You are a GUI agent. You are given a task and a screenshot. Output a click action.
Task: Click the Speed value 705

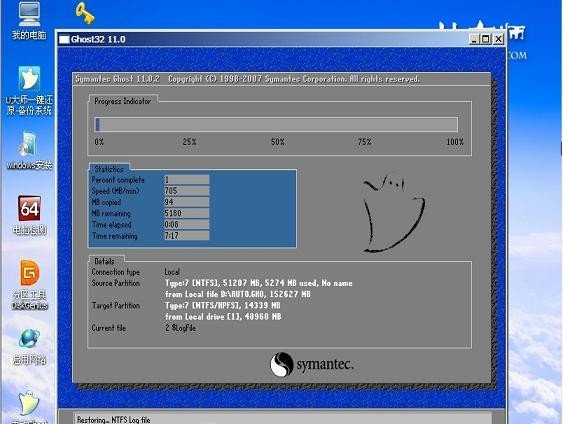point(186,191)
